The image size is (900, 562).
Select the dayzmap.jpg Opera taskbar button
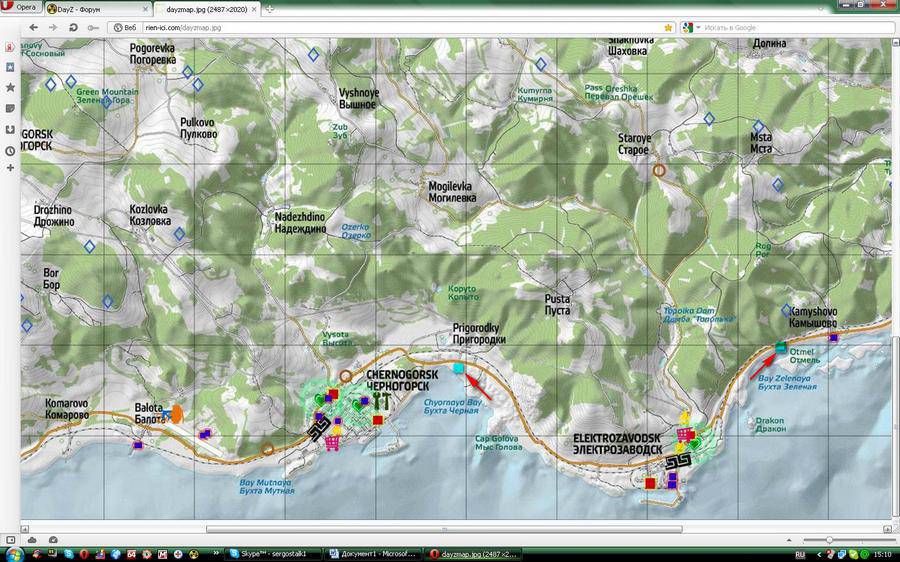coord(474,554)
